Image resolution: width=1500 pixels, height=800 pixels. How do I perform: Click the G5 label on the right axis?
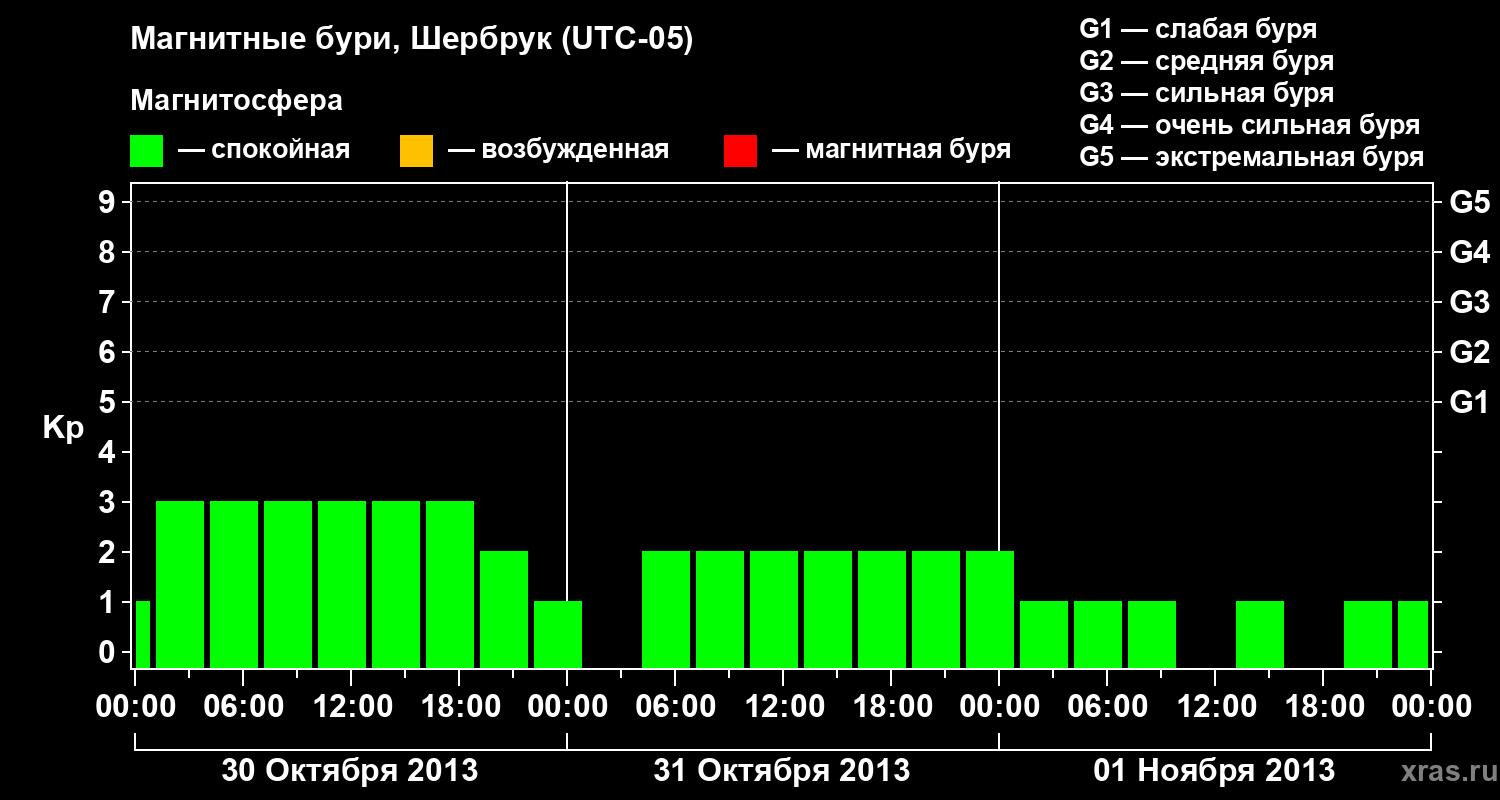point(1469,202)
